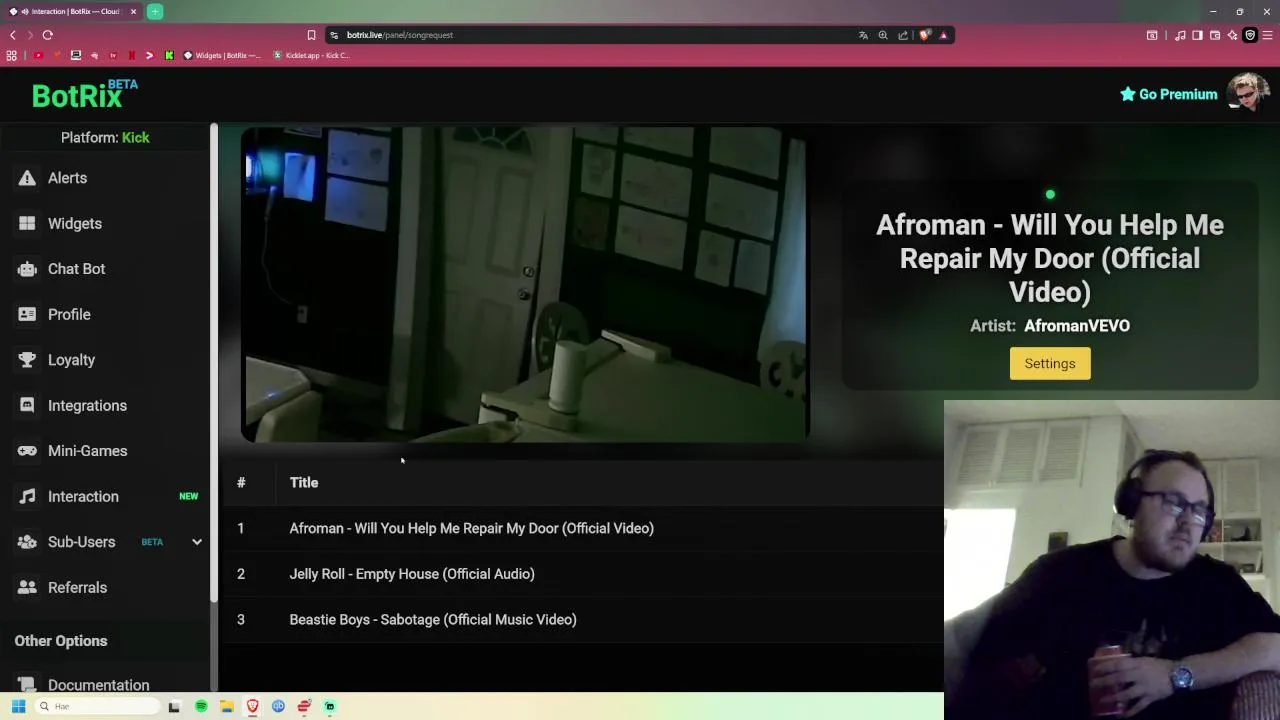Screen dimensions: 1280x720
Task: Click the translate page icon in address bar
Action: (x=863, y=35)
